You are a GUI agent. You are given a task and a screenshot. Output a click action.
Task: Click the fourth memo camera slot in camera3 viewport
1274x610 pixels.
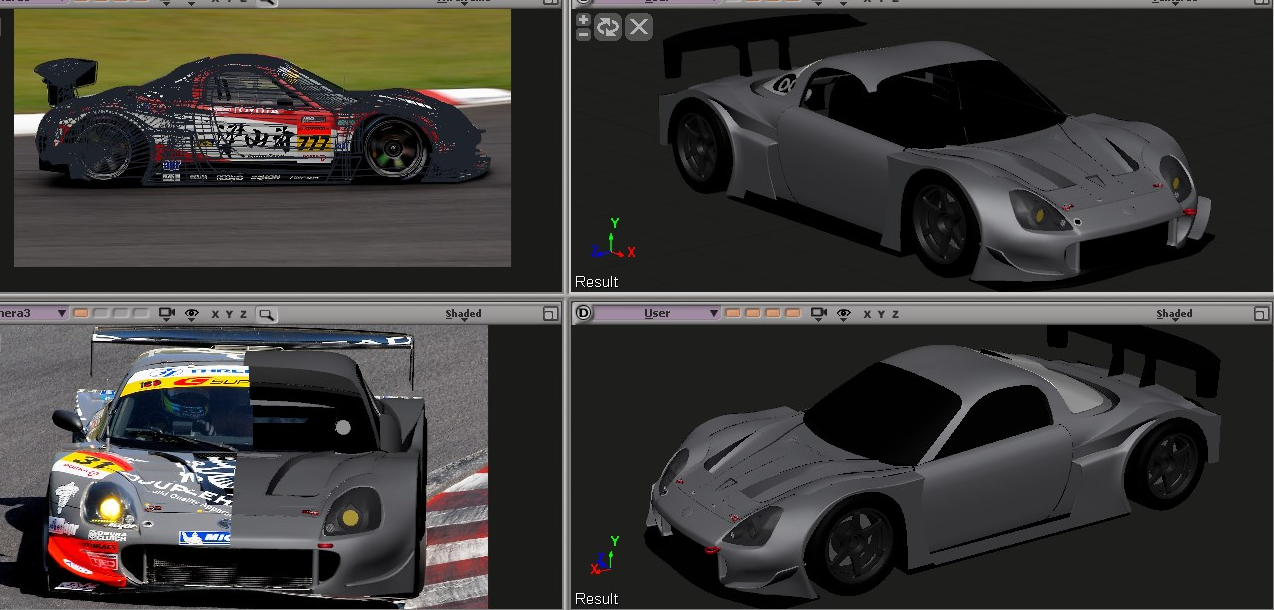coord(141,313)
